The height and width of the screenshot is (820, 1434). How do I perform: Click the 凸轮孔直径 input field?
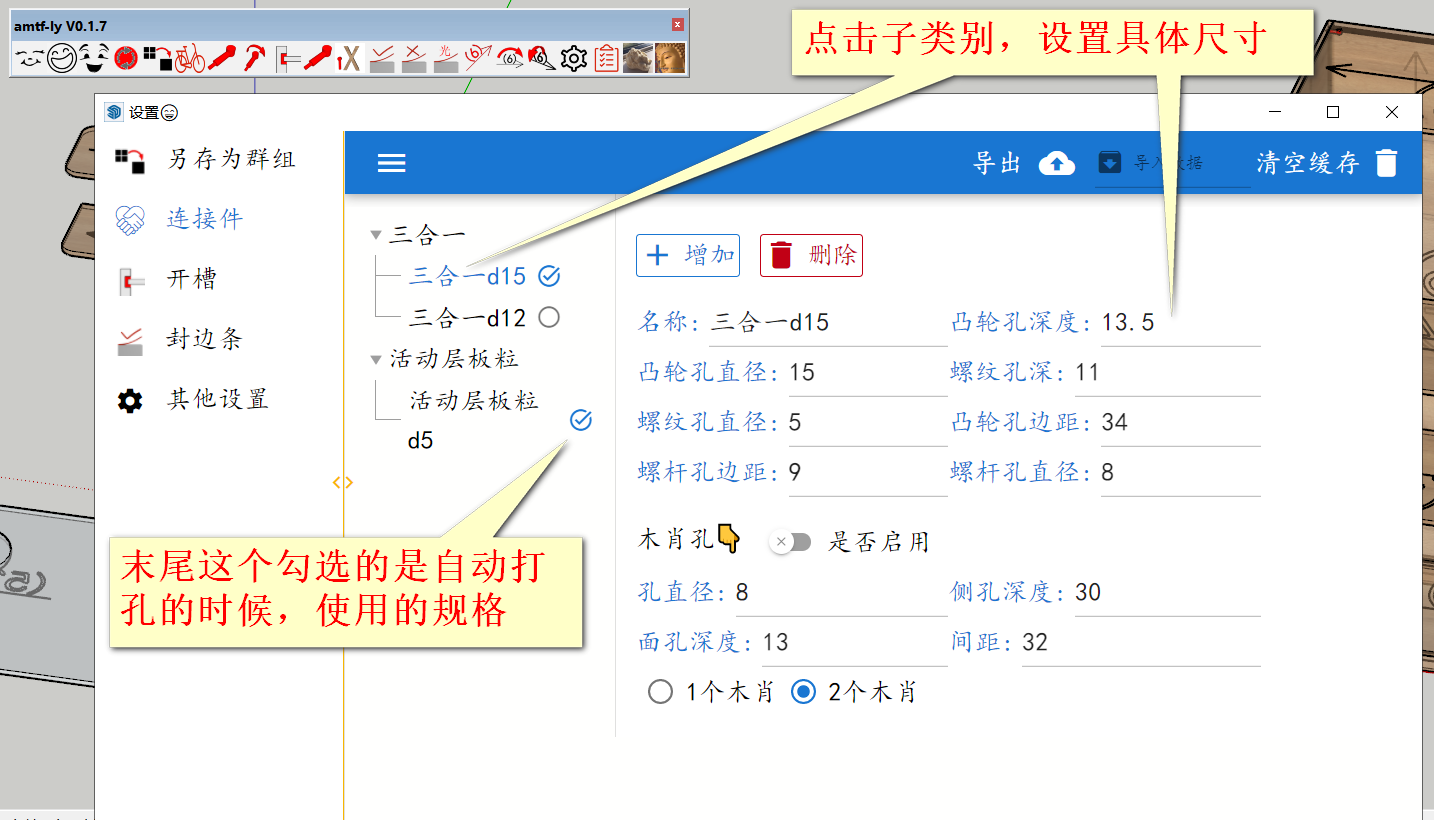pos(865,373)
